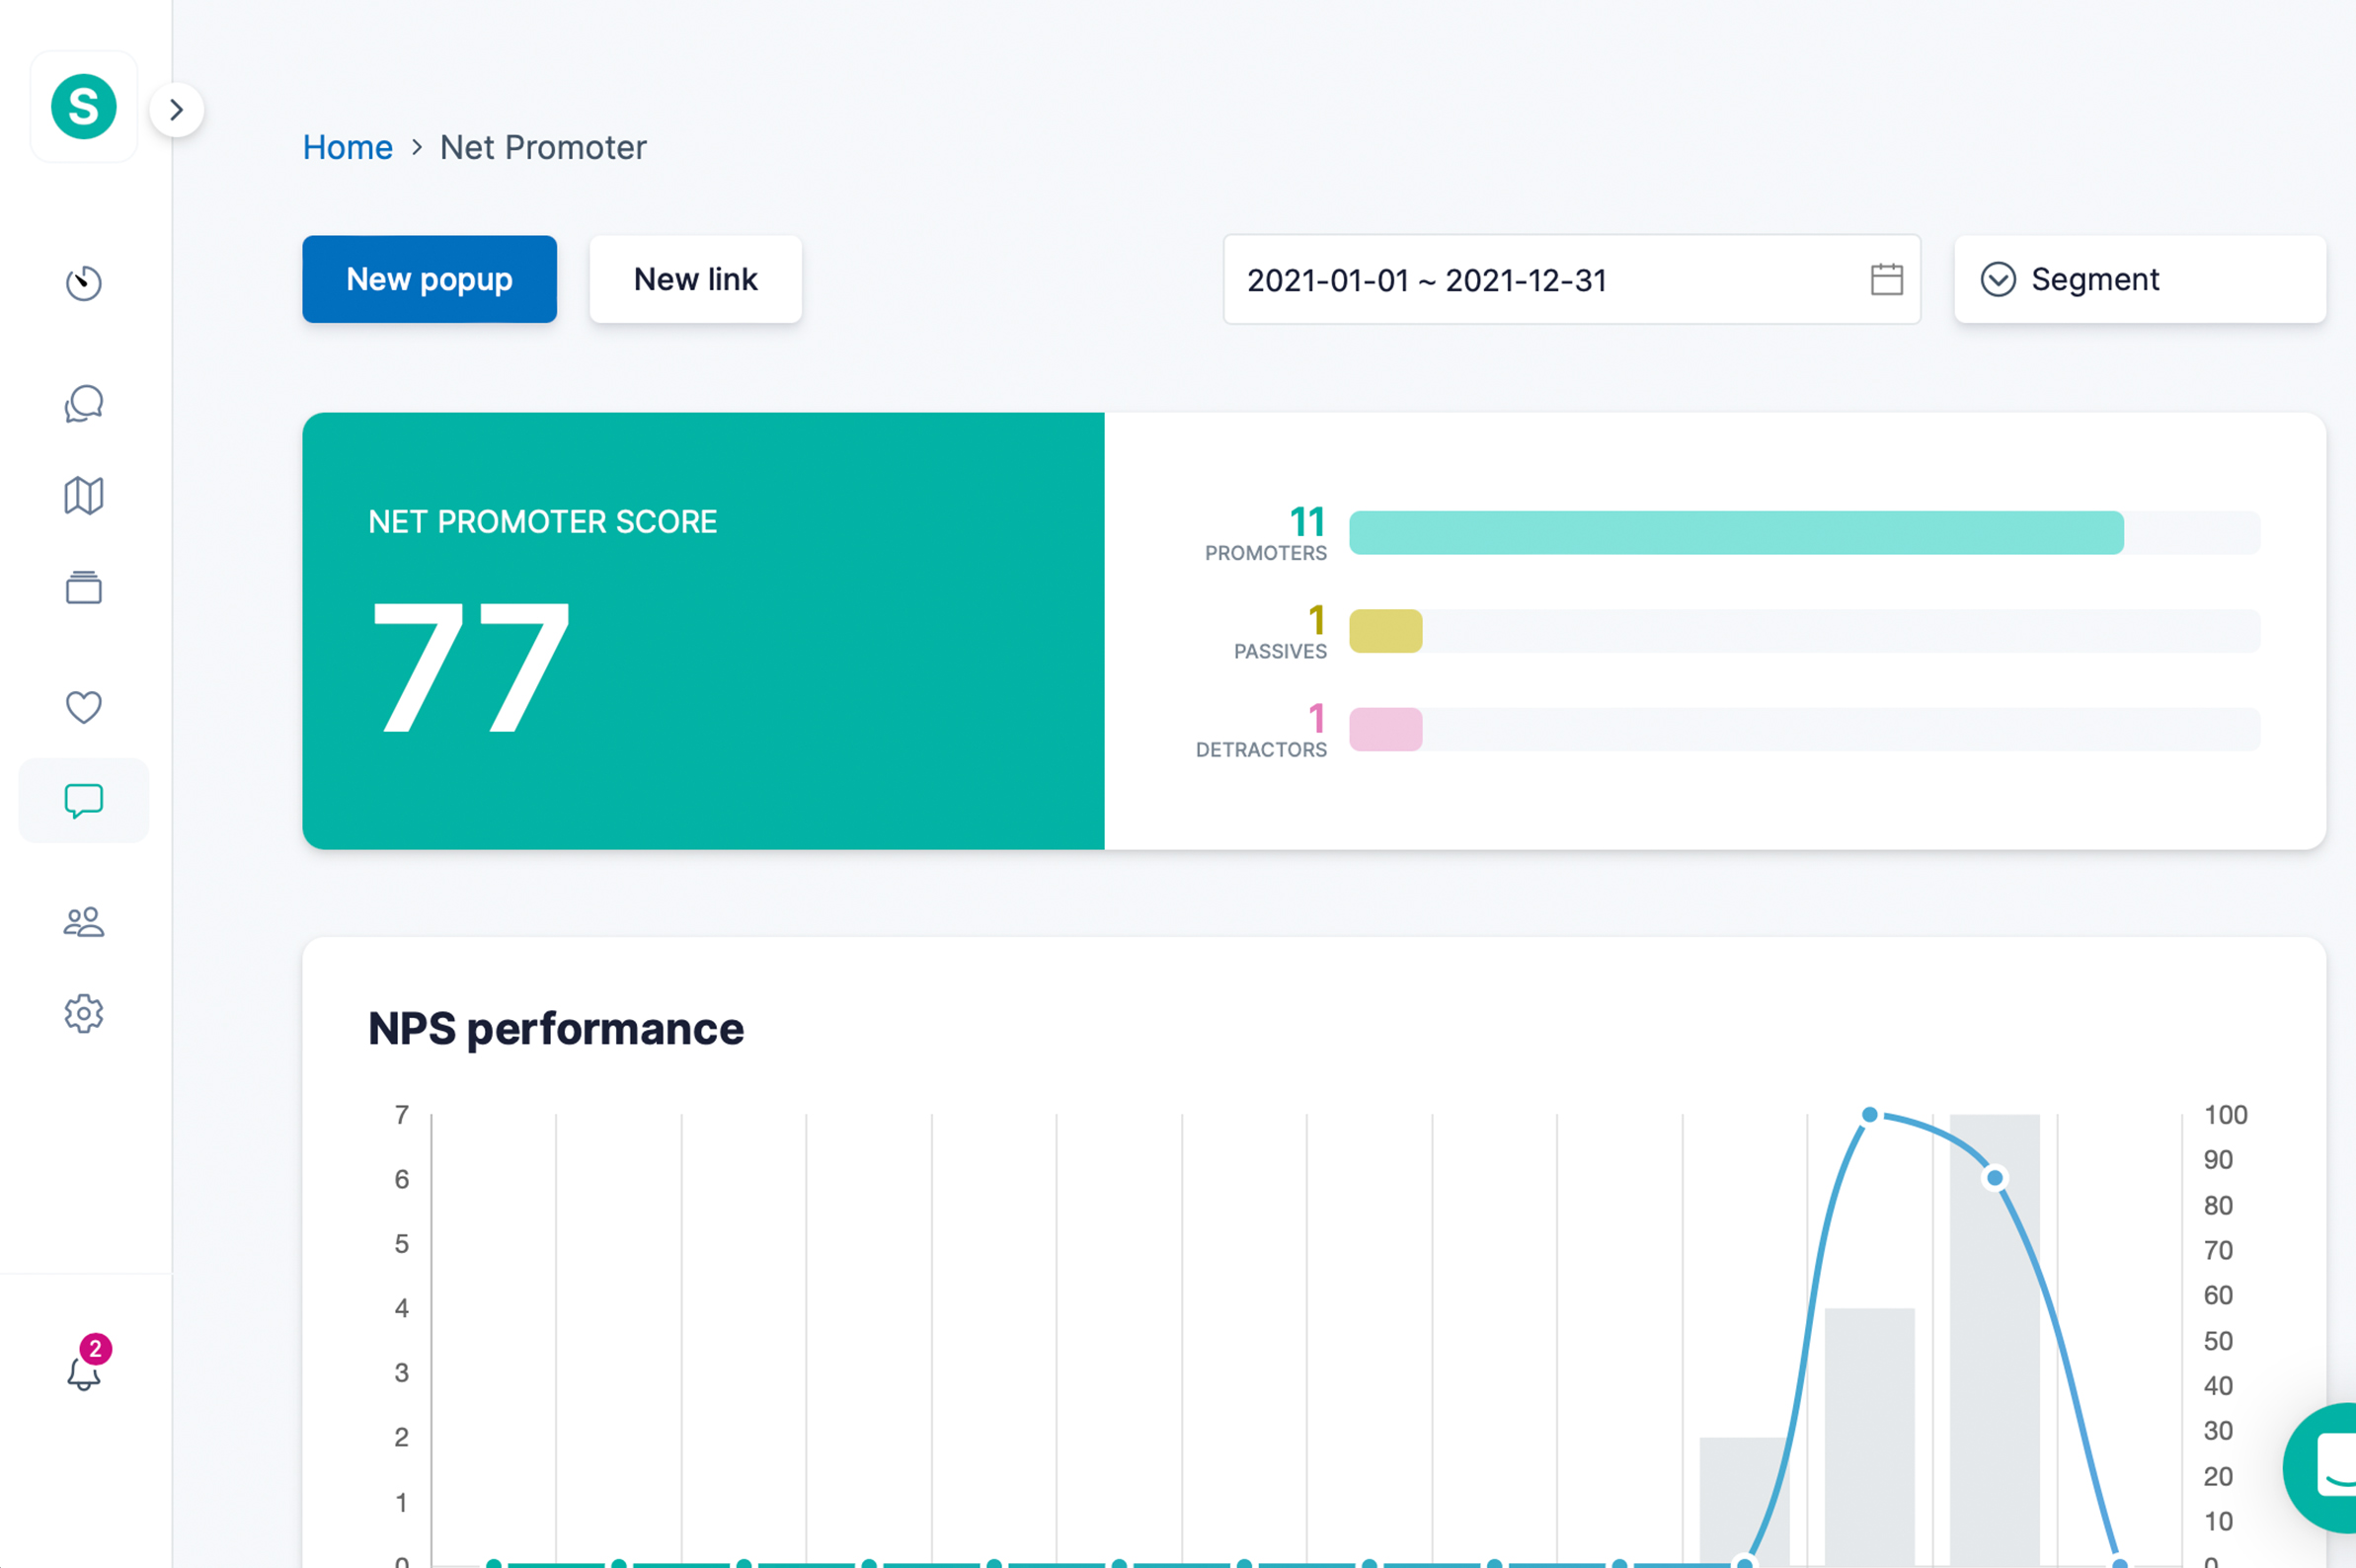Click the PASSIVES label
This screenshot has width=2356, height=1568.
1280,652
